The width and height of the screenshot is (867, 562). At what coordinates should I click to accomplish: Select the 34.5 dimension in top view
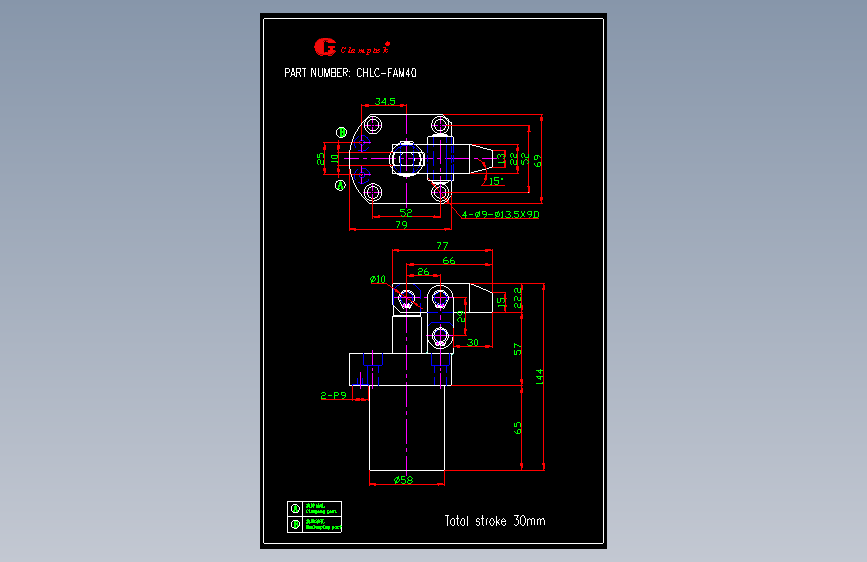(x=385, y=102)
